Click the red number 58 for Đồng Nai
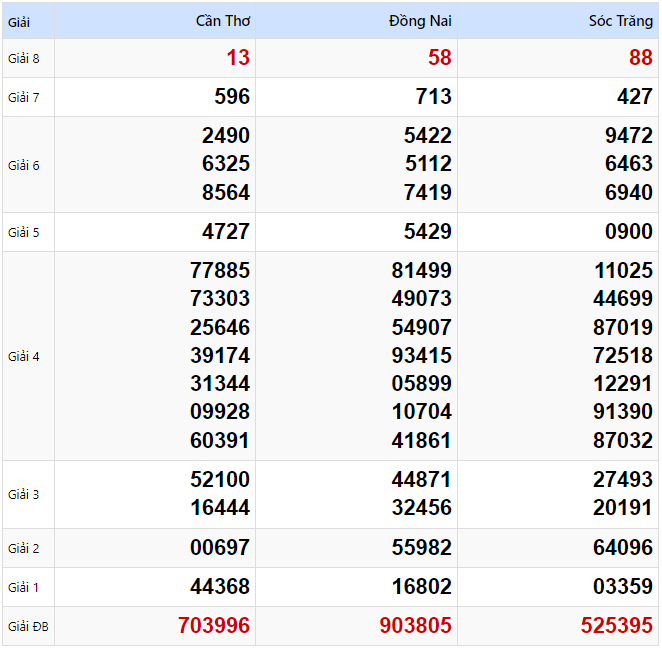This screenshot has width=662, height=649. click(439, 58)
